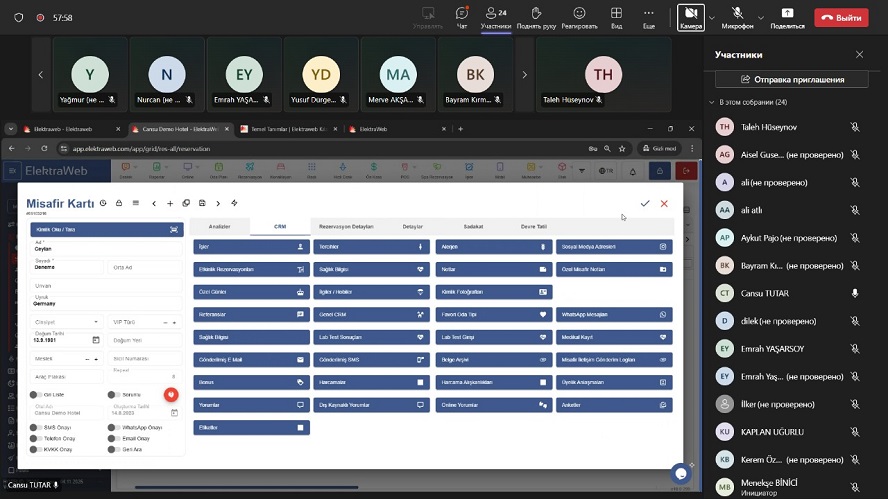Toggle the WhatsApp Onayı switch
The height and width of the screenshot is (499, 888).
click(x=113, y=428)
